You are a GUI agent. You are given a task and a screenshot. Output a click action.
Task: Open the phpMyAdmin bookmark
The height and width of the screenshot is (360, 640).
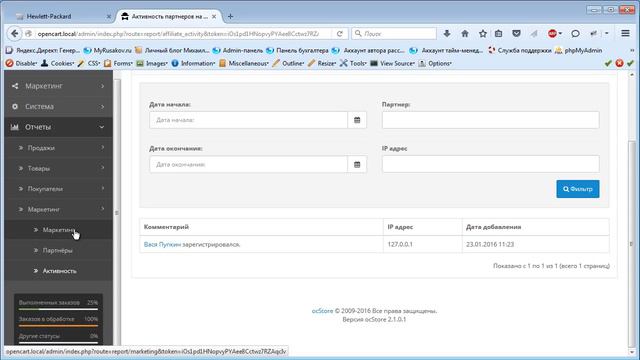tap(578, 50)
